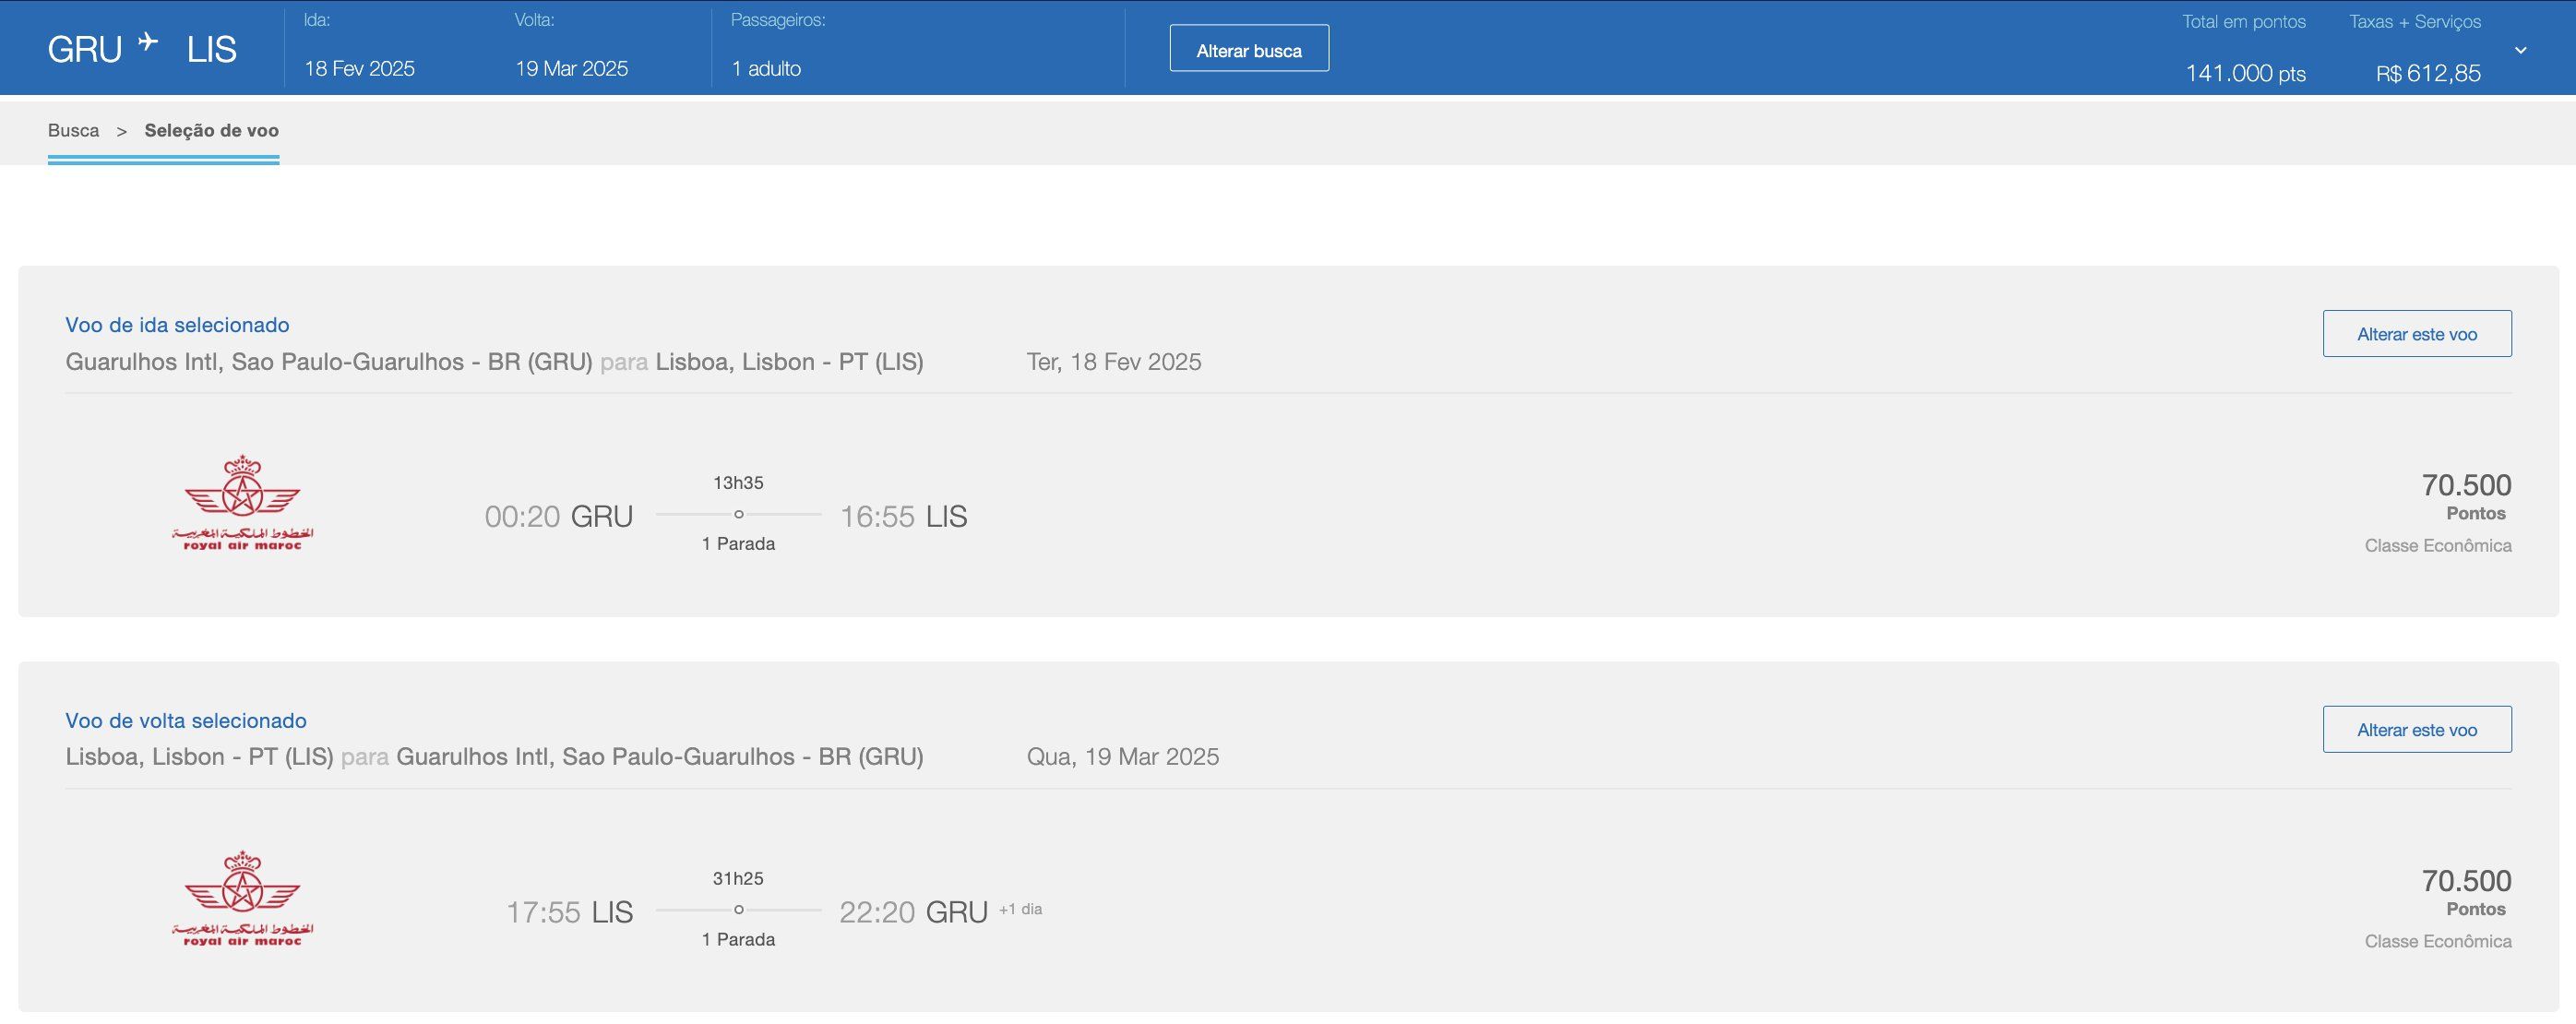2576x1024 pixels.
Task: Click Voo de ida selecionado heading
Action: [x=177, y=325]
